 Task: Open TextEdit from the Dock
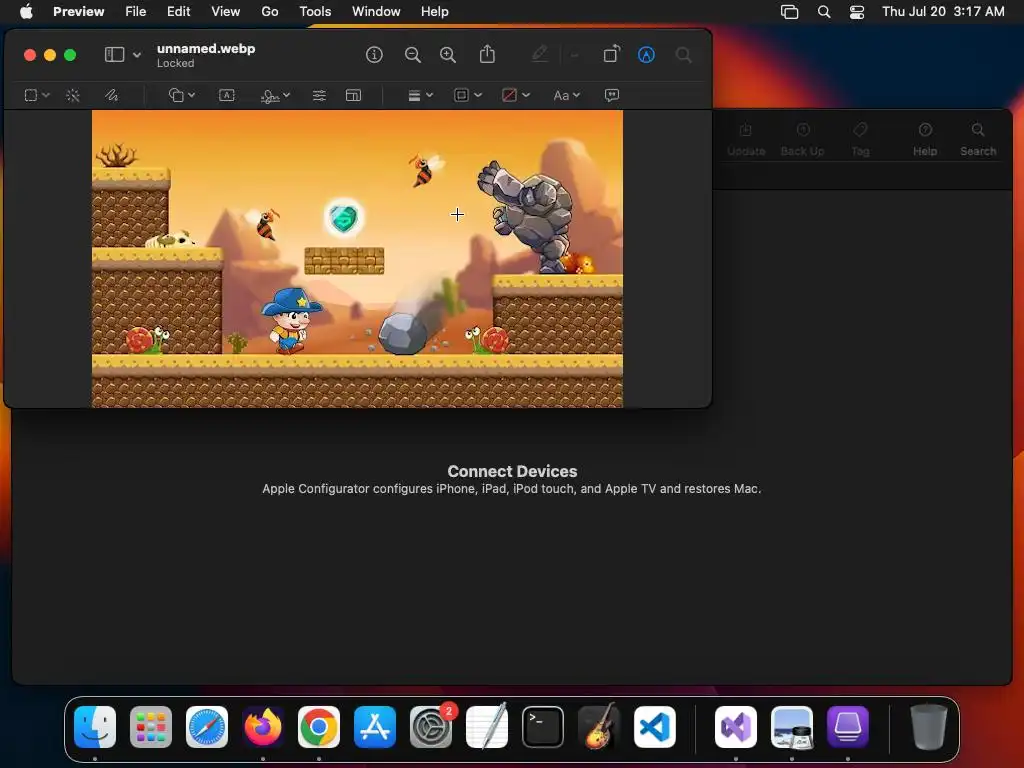pos(487,727)
